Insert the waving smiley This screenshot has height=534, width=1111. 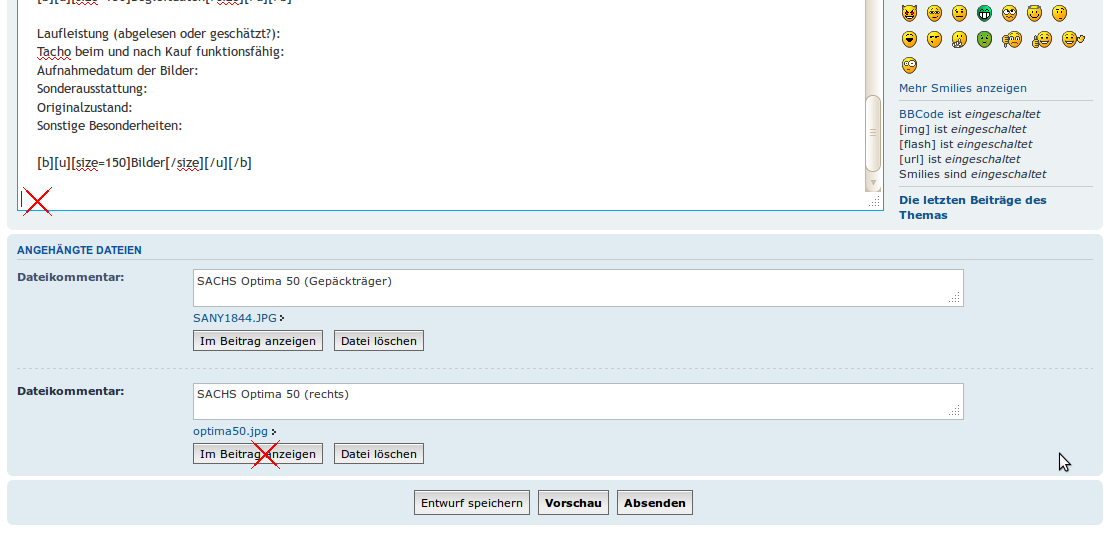(1073, 39)
